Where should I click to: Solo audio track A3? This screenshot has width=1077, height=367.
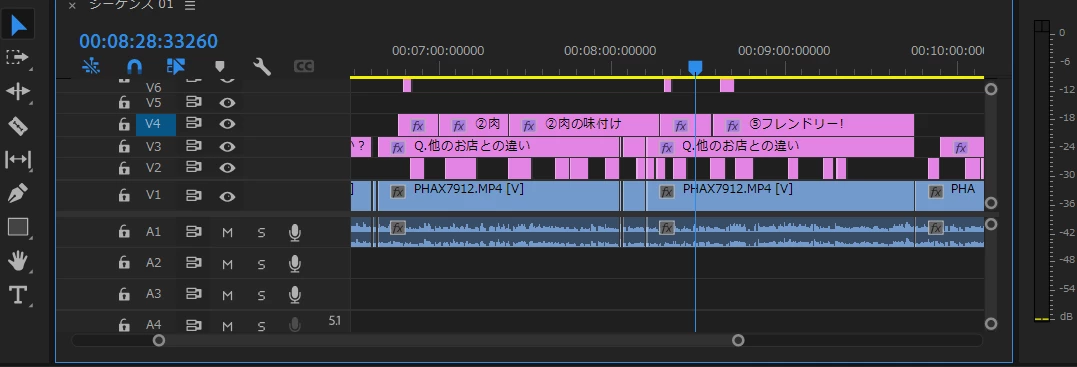coord(261,296)
